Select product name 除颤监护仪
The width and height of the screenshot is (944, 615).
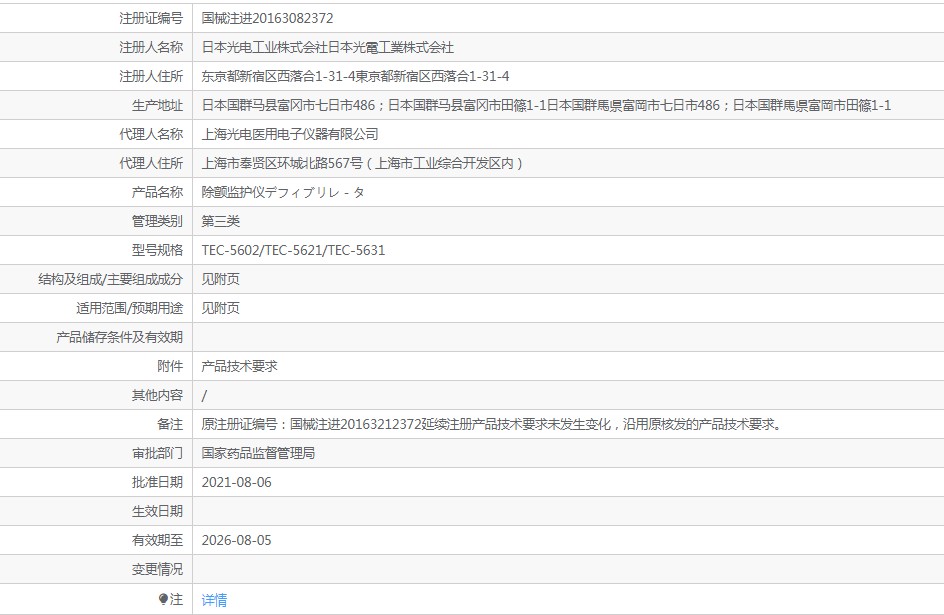(x=232, y=192)
